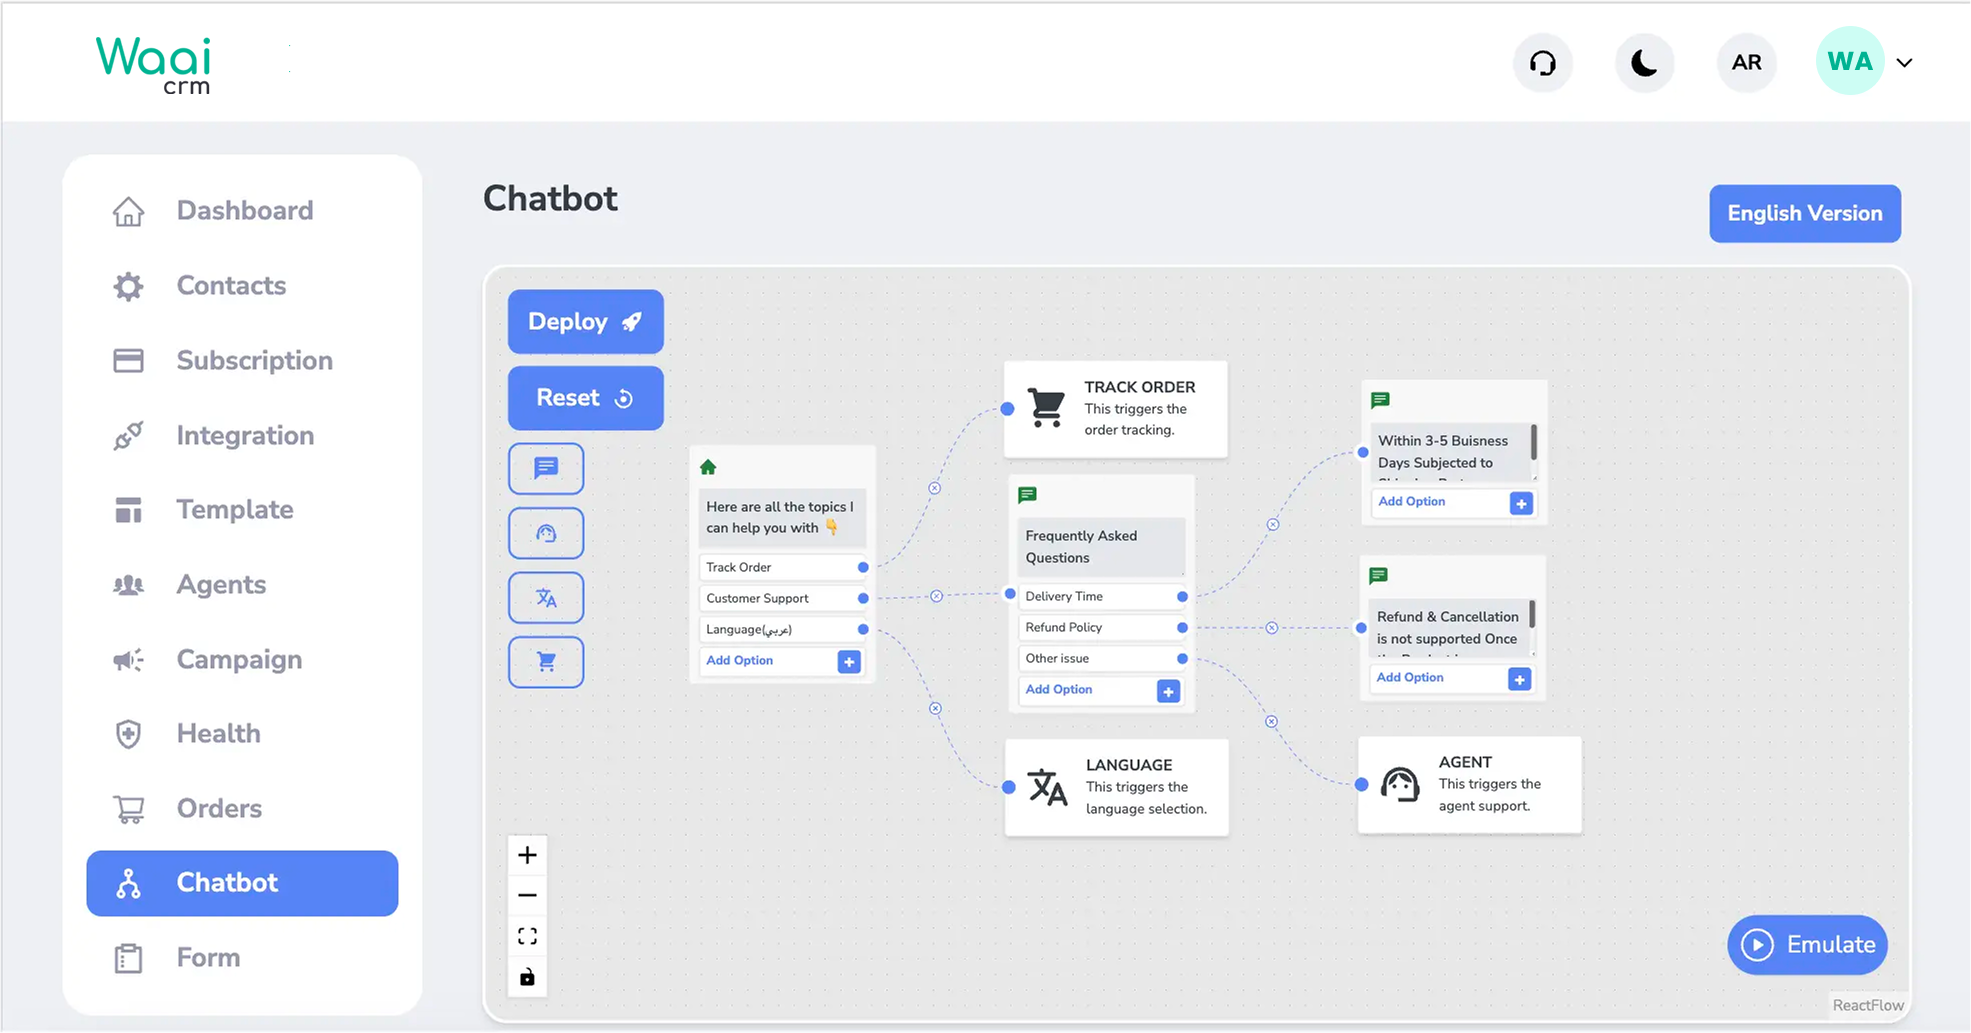Select the Language option row
1971x1033 pixels.
tap(781, 629)
